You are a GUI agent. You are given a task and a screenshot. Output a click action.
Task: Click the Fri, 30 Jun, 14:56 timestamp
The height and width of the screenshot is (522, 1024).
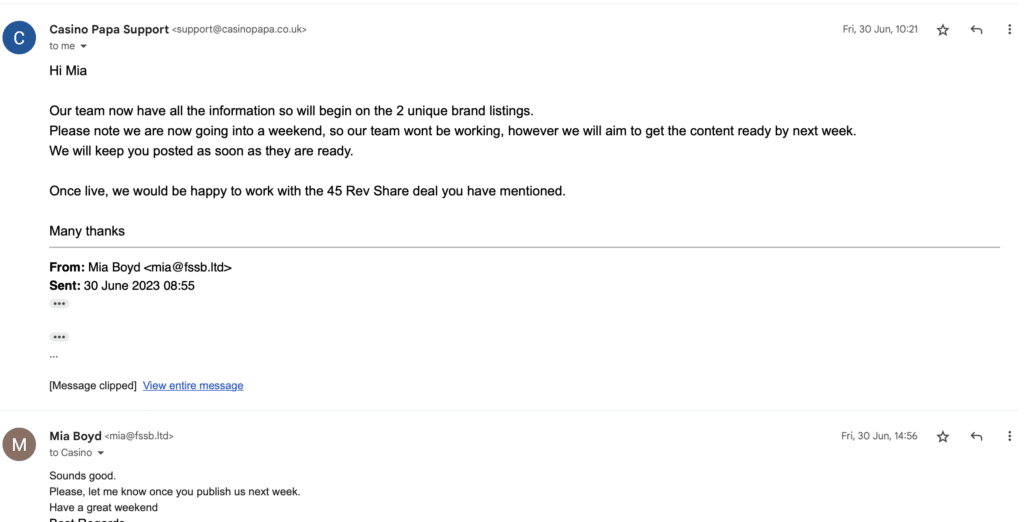pyautogui.click(x=879, y=436)
